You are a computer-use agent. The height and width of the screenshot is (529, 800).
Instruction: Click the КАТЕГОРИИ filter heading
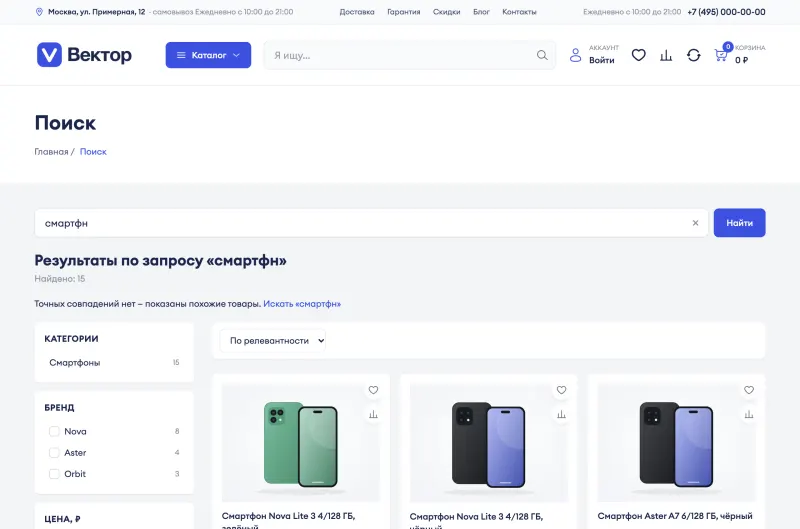pos(71,339)
